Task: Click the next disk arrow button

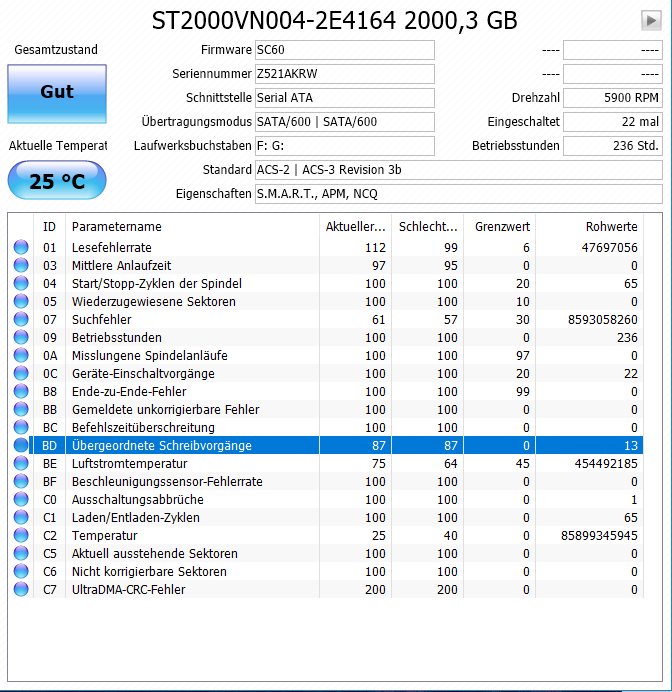Action: coord(651,20)
